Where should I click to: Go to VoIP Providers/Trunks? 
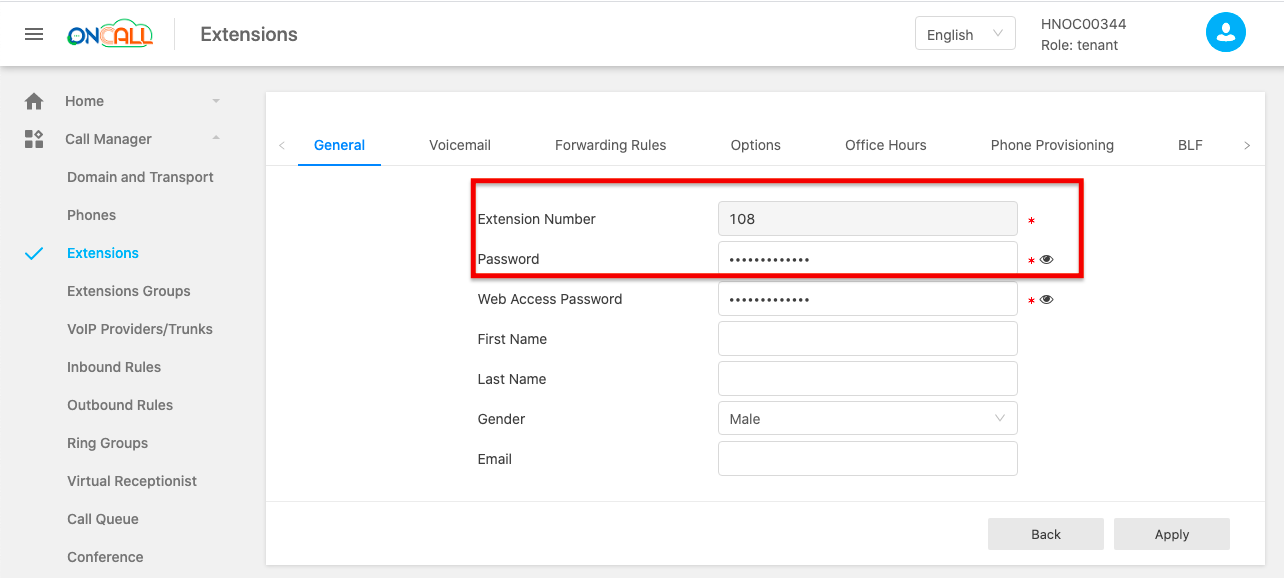140,329
